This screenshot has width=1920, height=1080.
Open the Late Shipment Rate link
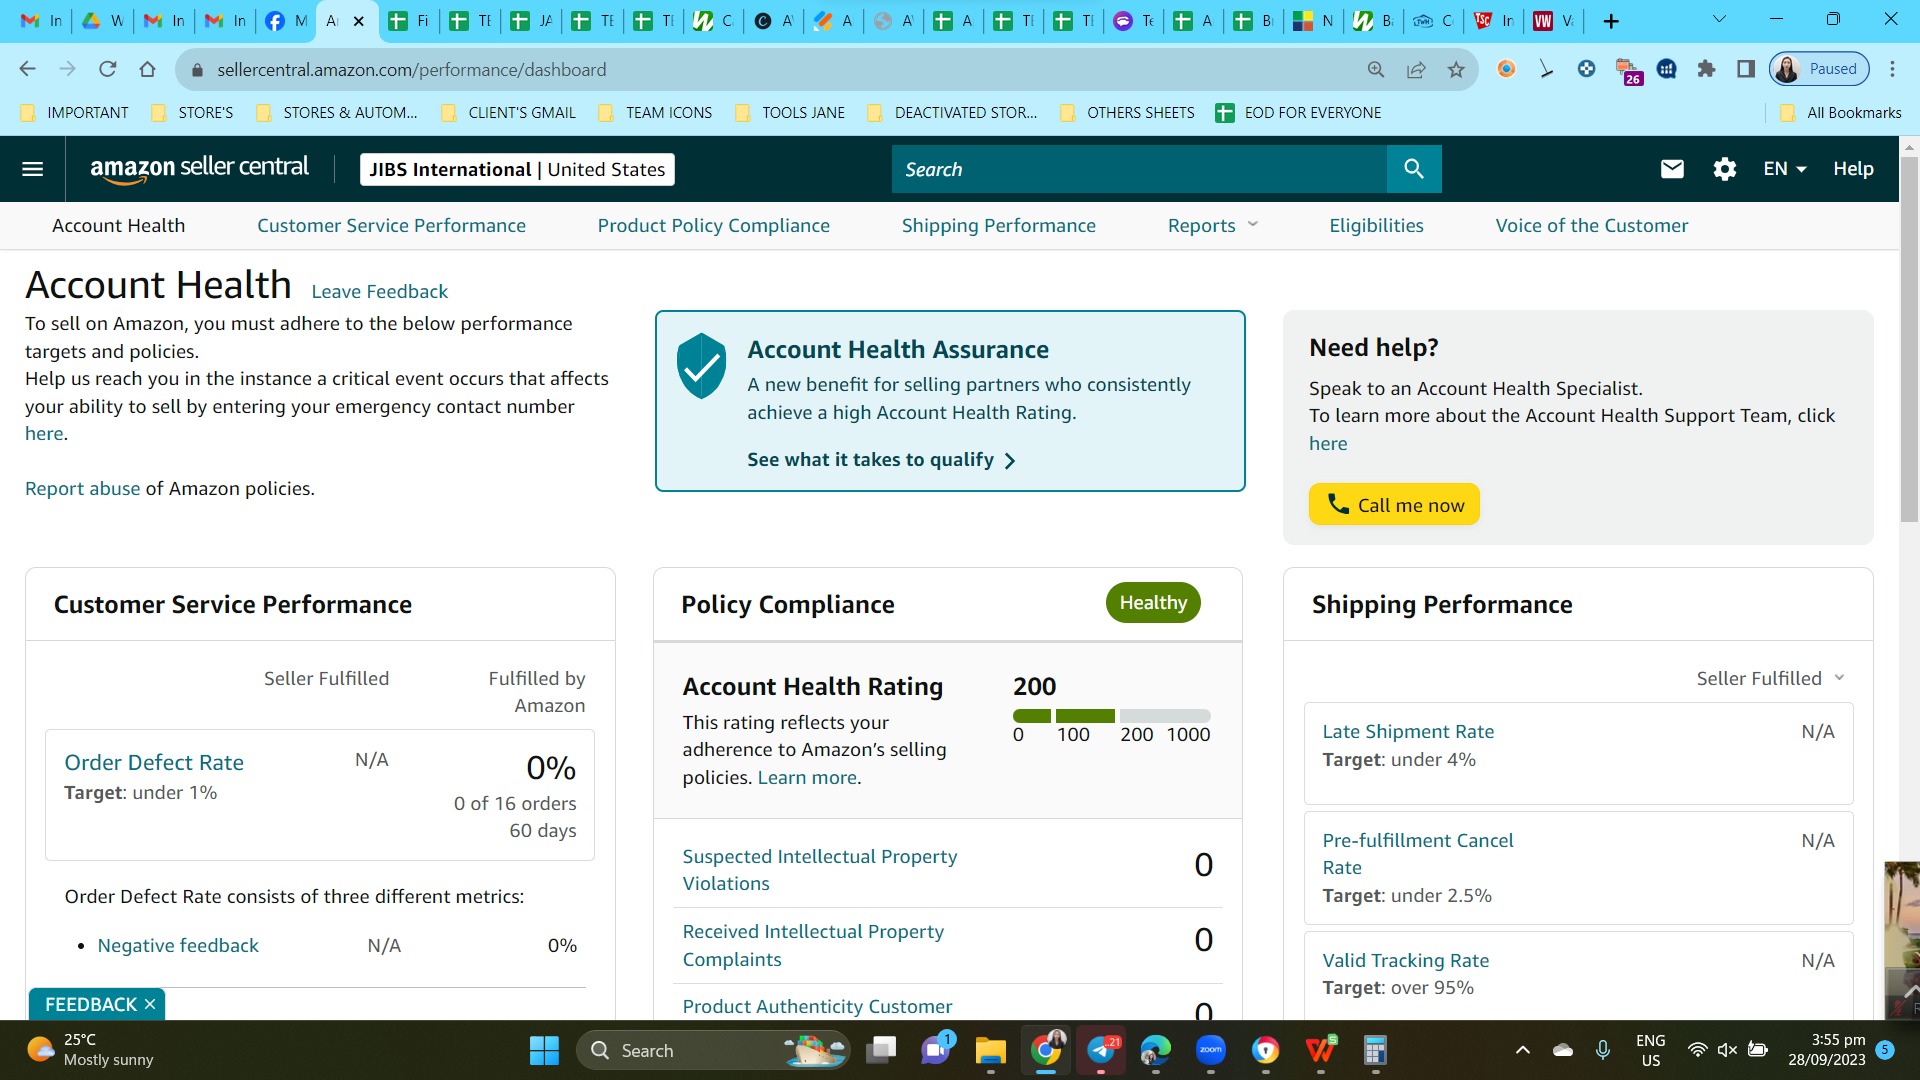[1408, 731]
